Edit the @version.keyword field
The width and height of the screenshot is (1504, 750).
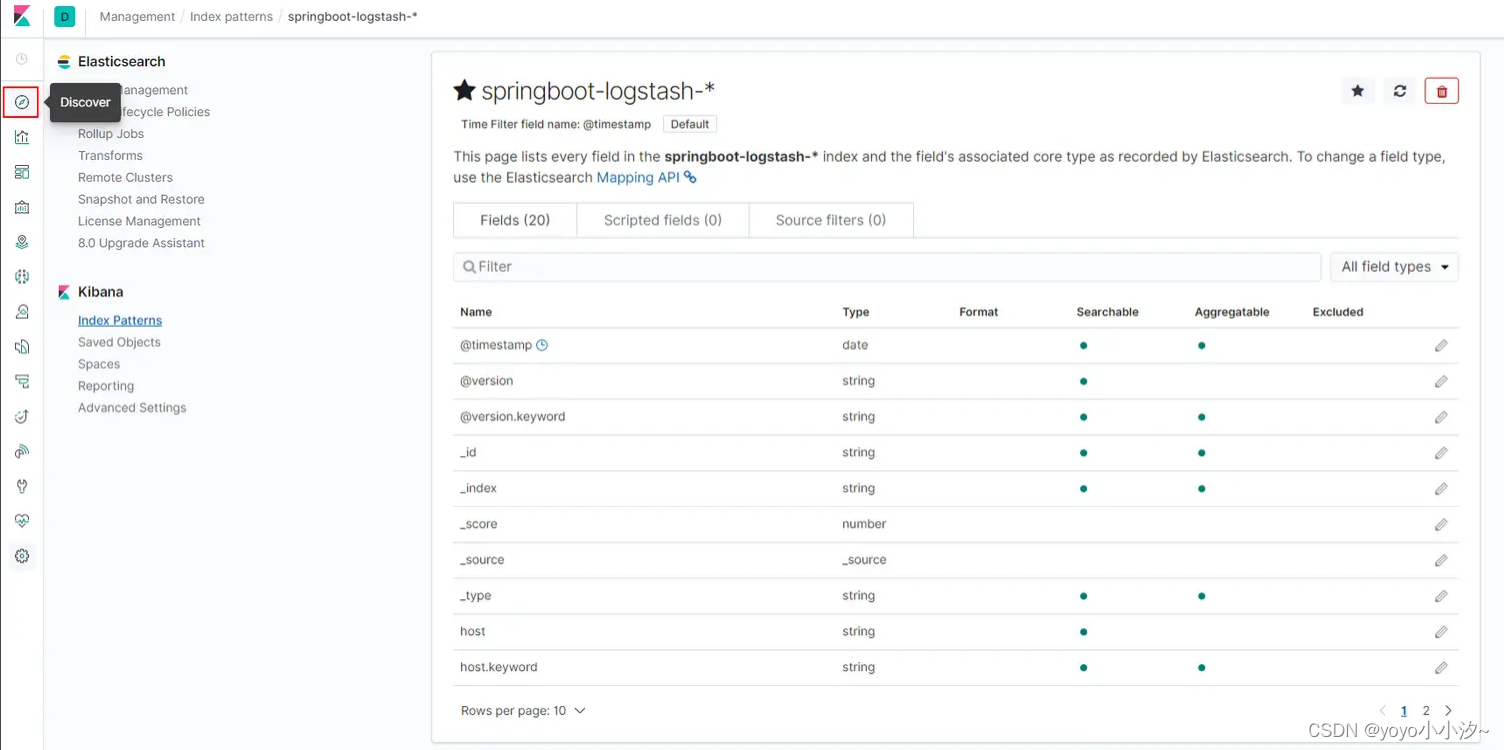click(x=1441, y=417)
